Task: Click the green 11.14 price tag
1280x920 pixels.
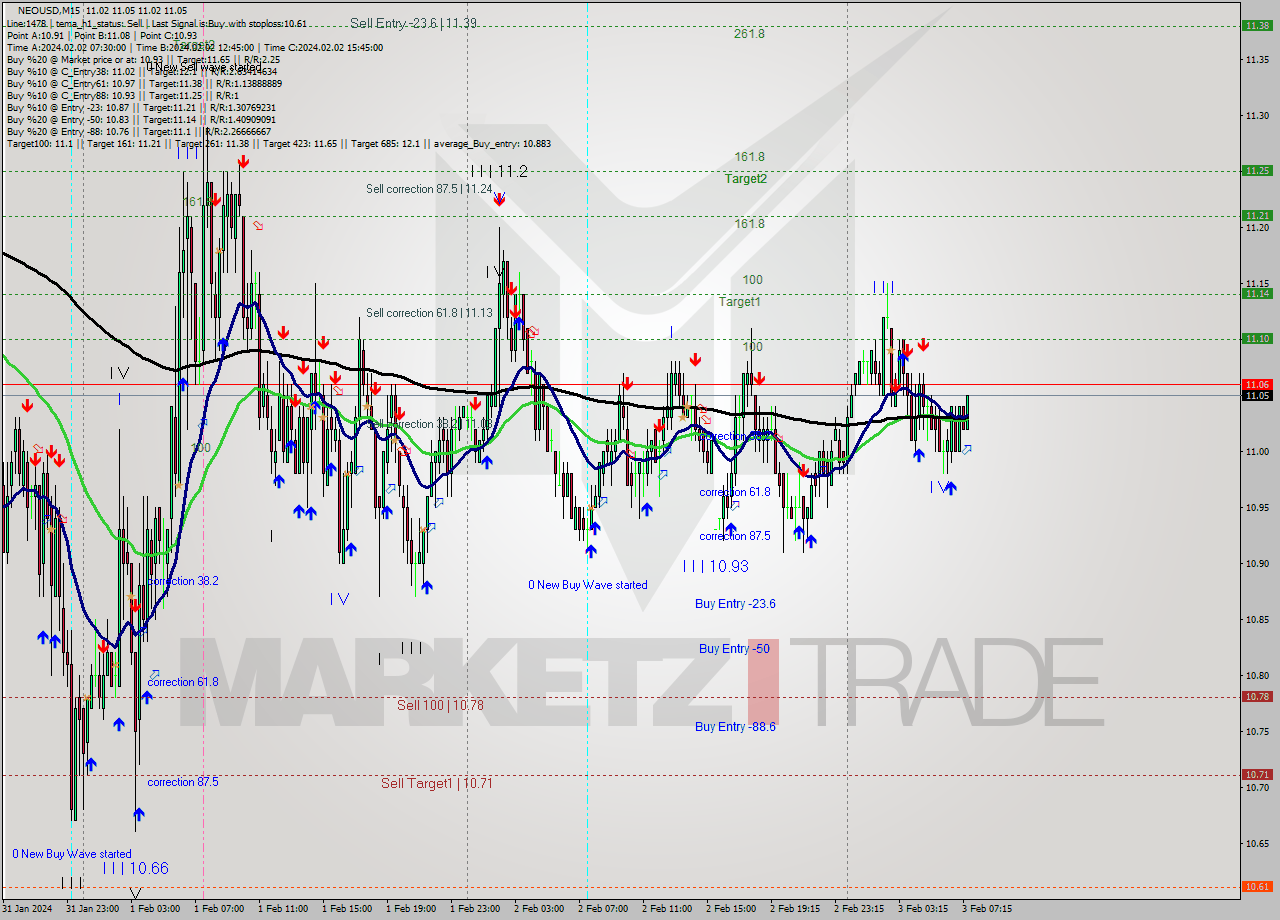Action: tap(1256, 293)
